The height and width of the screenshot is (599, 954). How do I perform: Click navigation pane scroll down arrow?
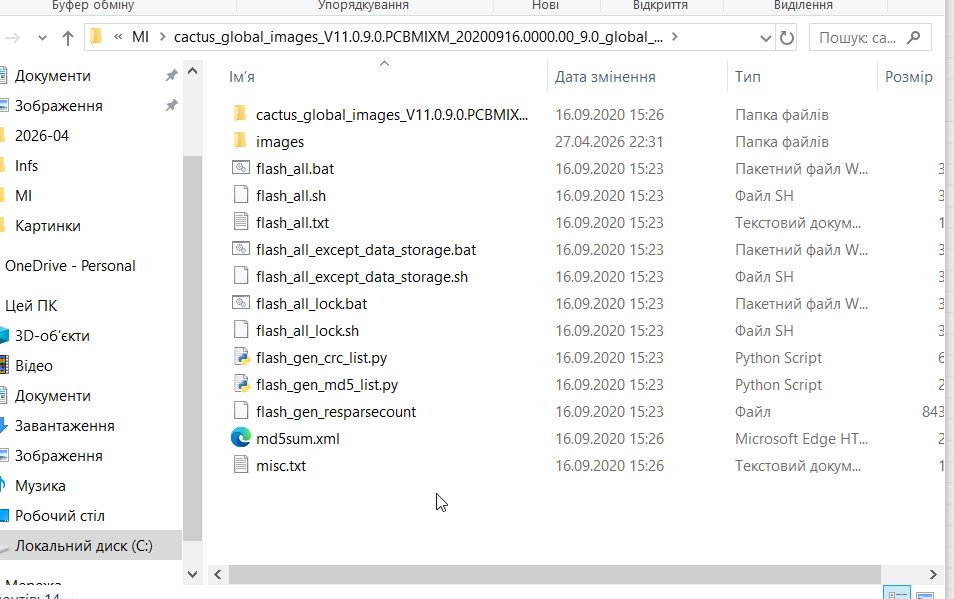(192, 573)
